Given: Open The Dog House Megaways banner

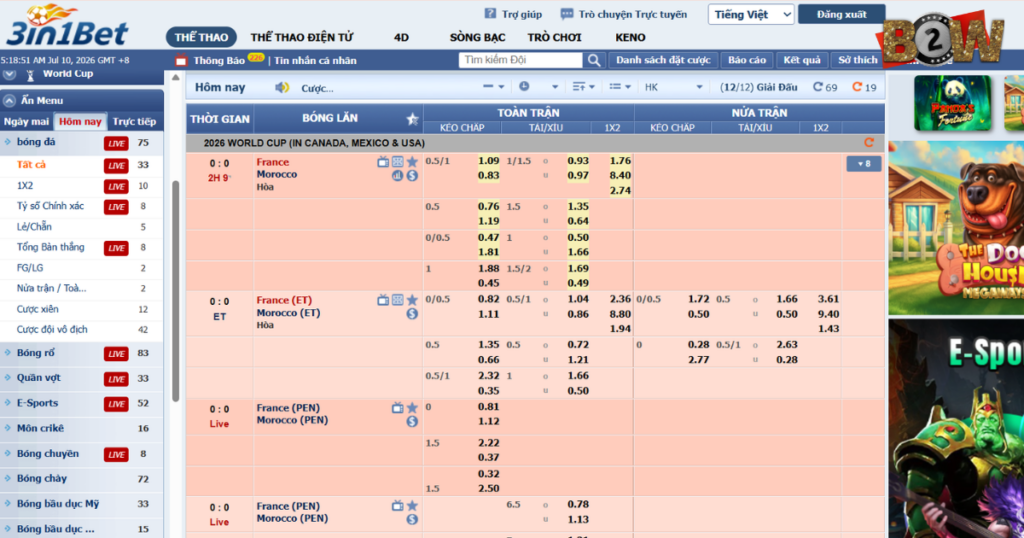Looking at the screenshot, I should tap(955, 228).
